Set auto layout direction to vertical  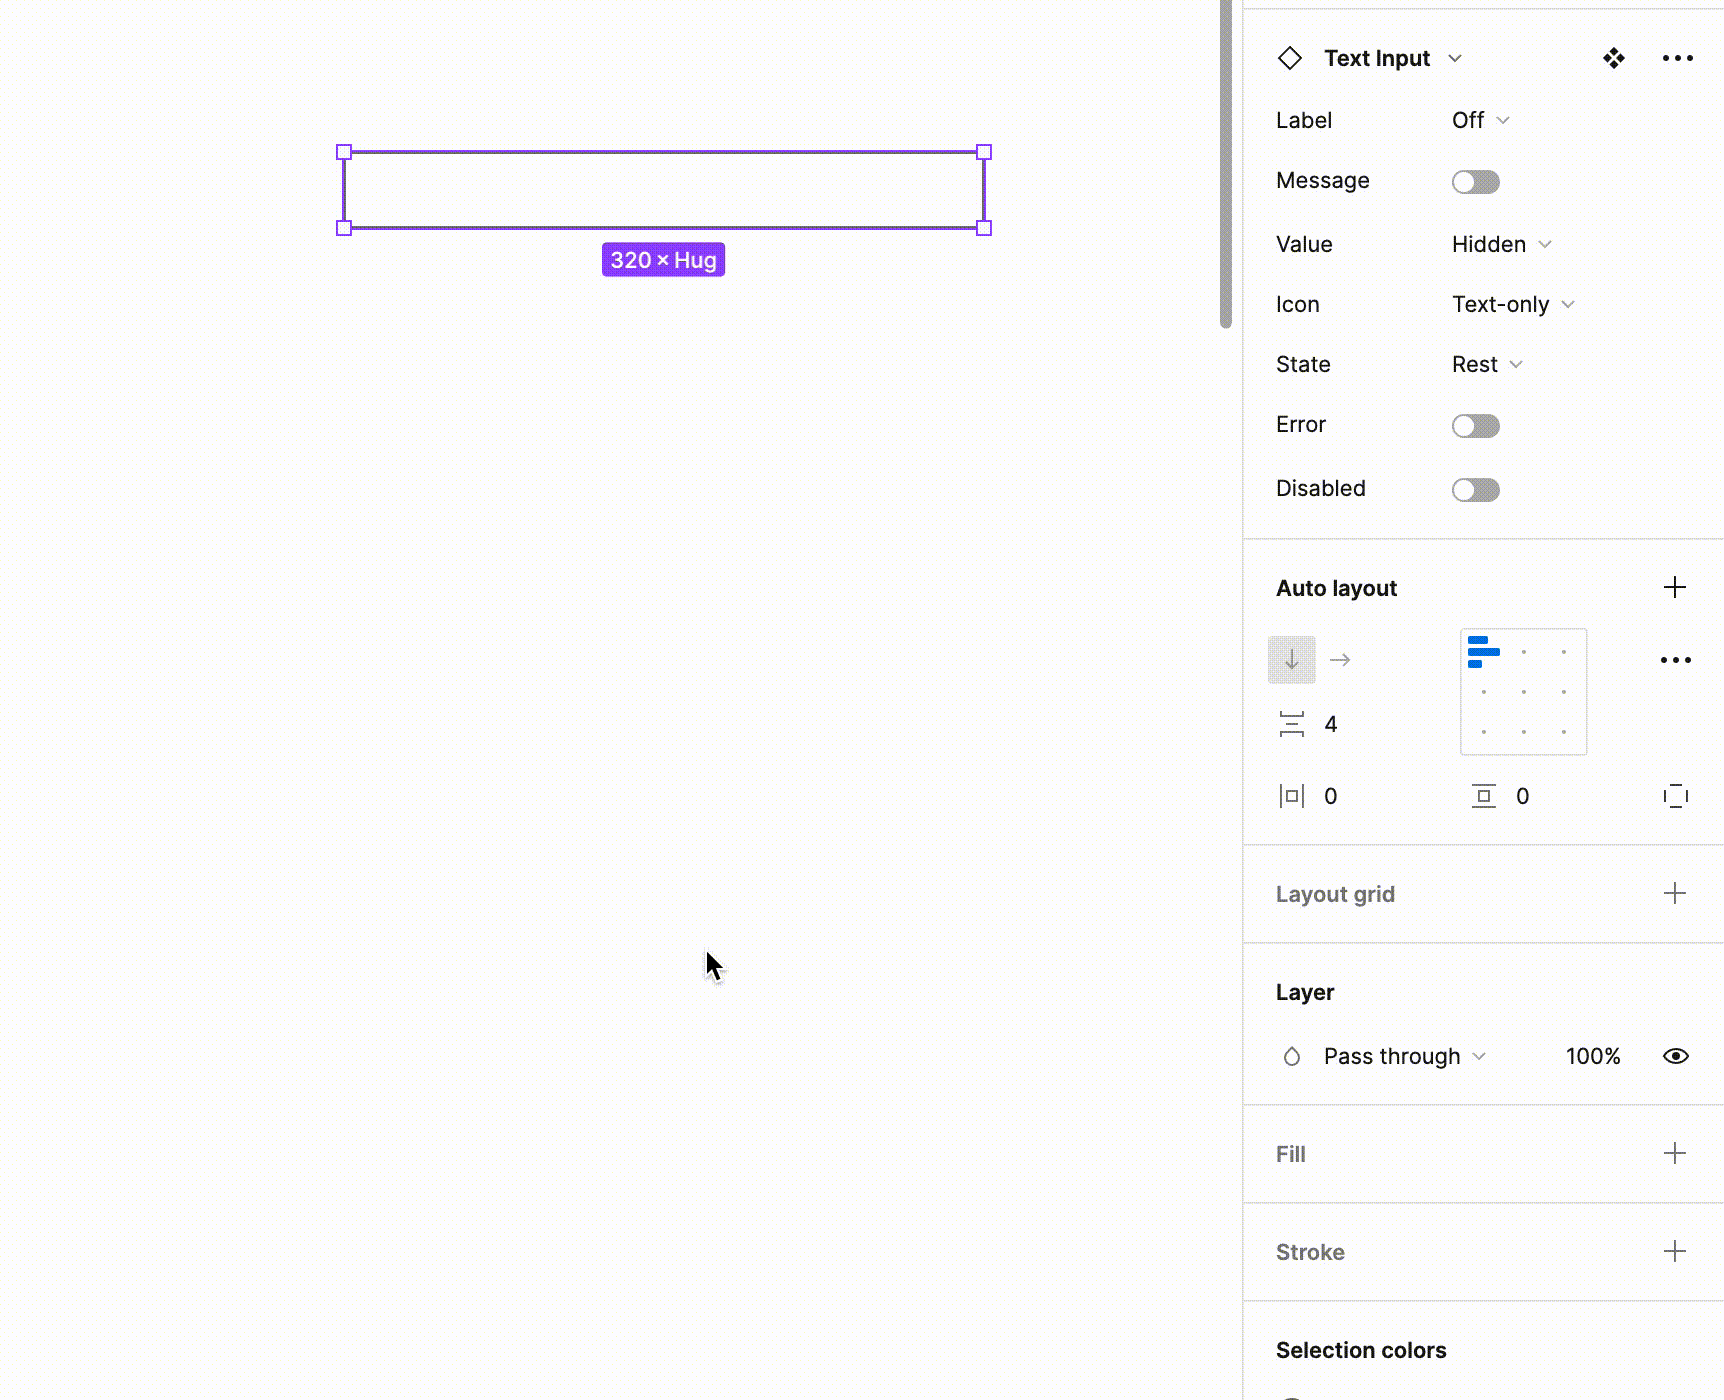tap(1291, 660)
